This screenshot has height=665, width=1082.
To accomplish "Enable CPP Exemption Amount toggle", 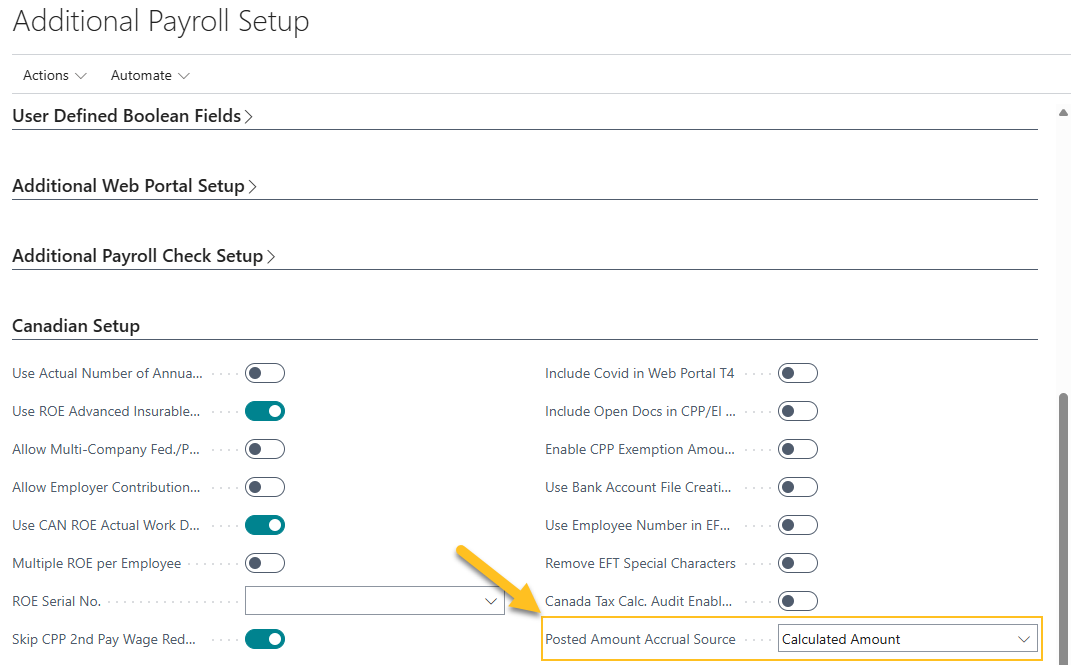I will [x=797, y=448].
